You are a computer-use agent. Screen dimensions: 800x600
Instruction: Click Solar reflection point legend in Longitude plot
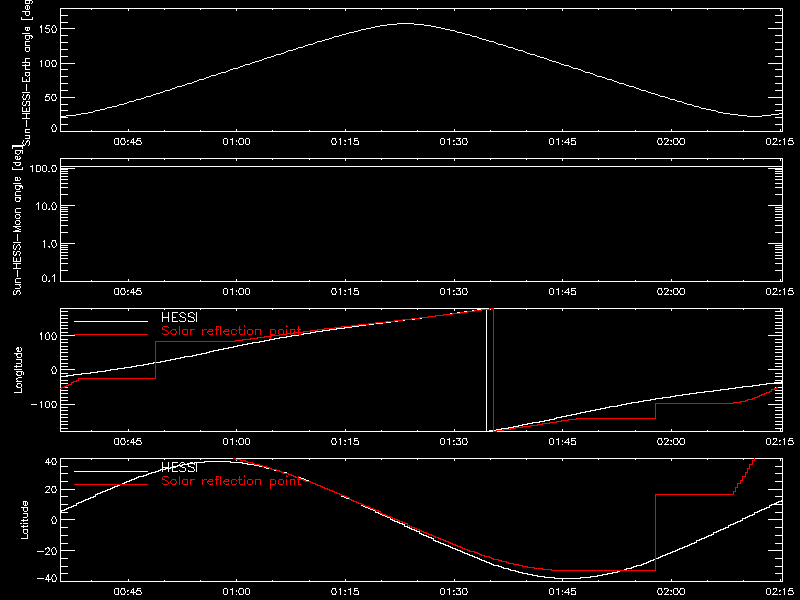pos(231,331)
